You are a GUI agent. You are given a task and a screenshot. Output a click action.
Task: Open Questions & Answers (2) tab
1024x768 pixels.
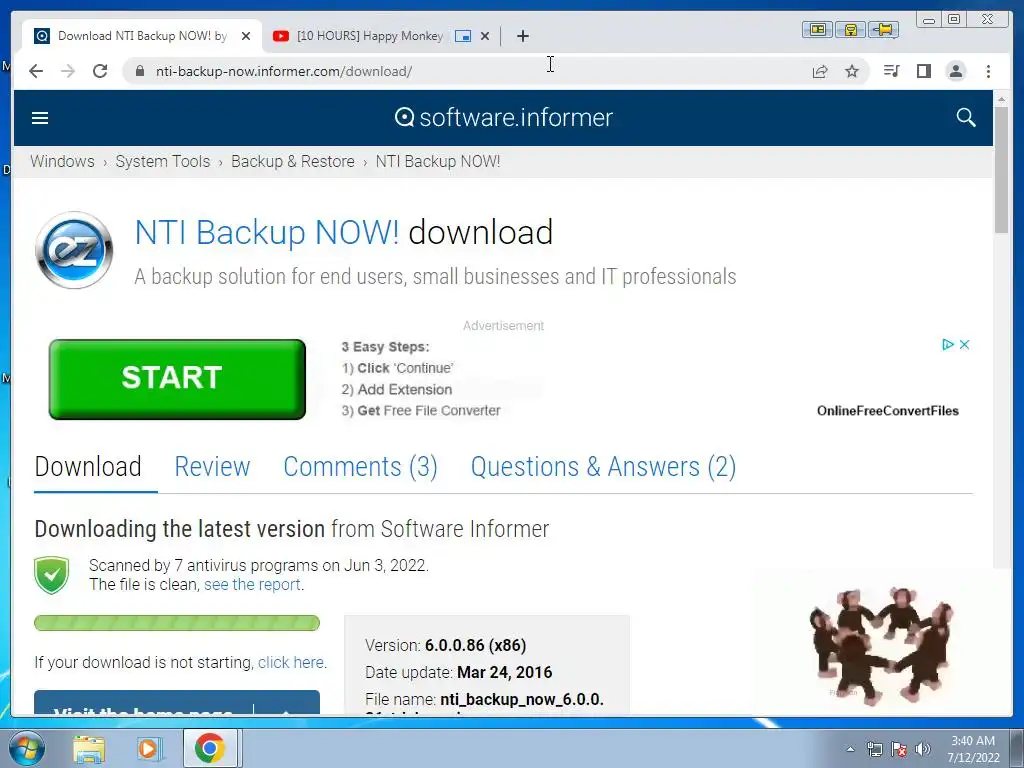tap(603, 467)
